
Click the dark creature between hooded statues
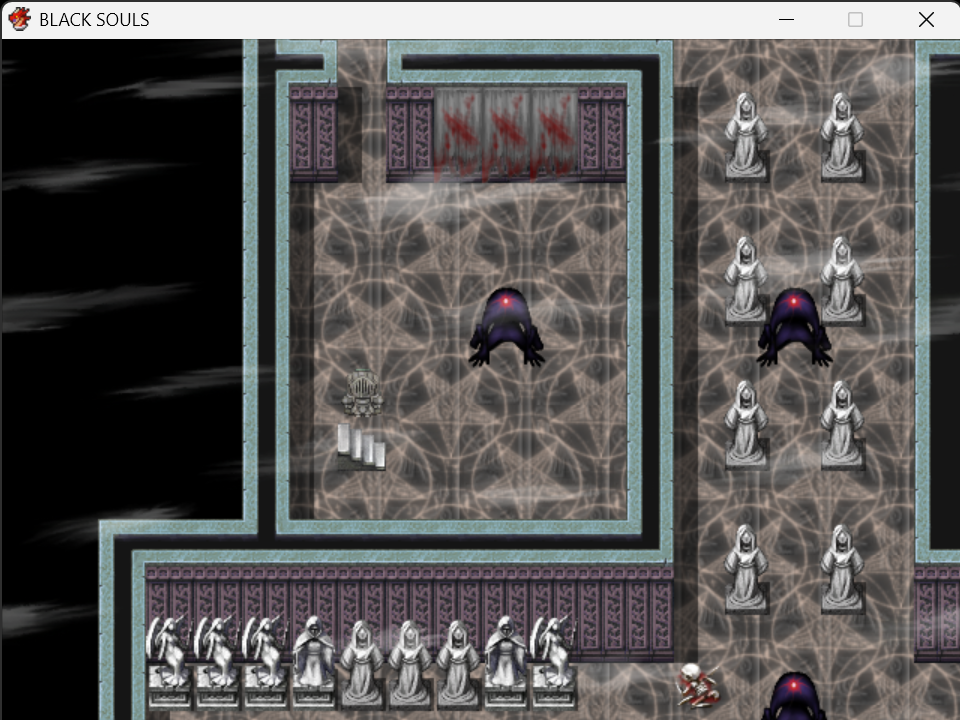click(x=795, y=328)
